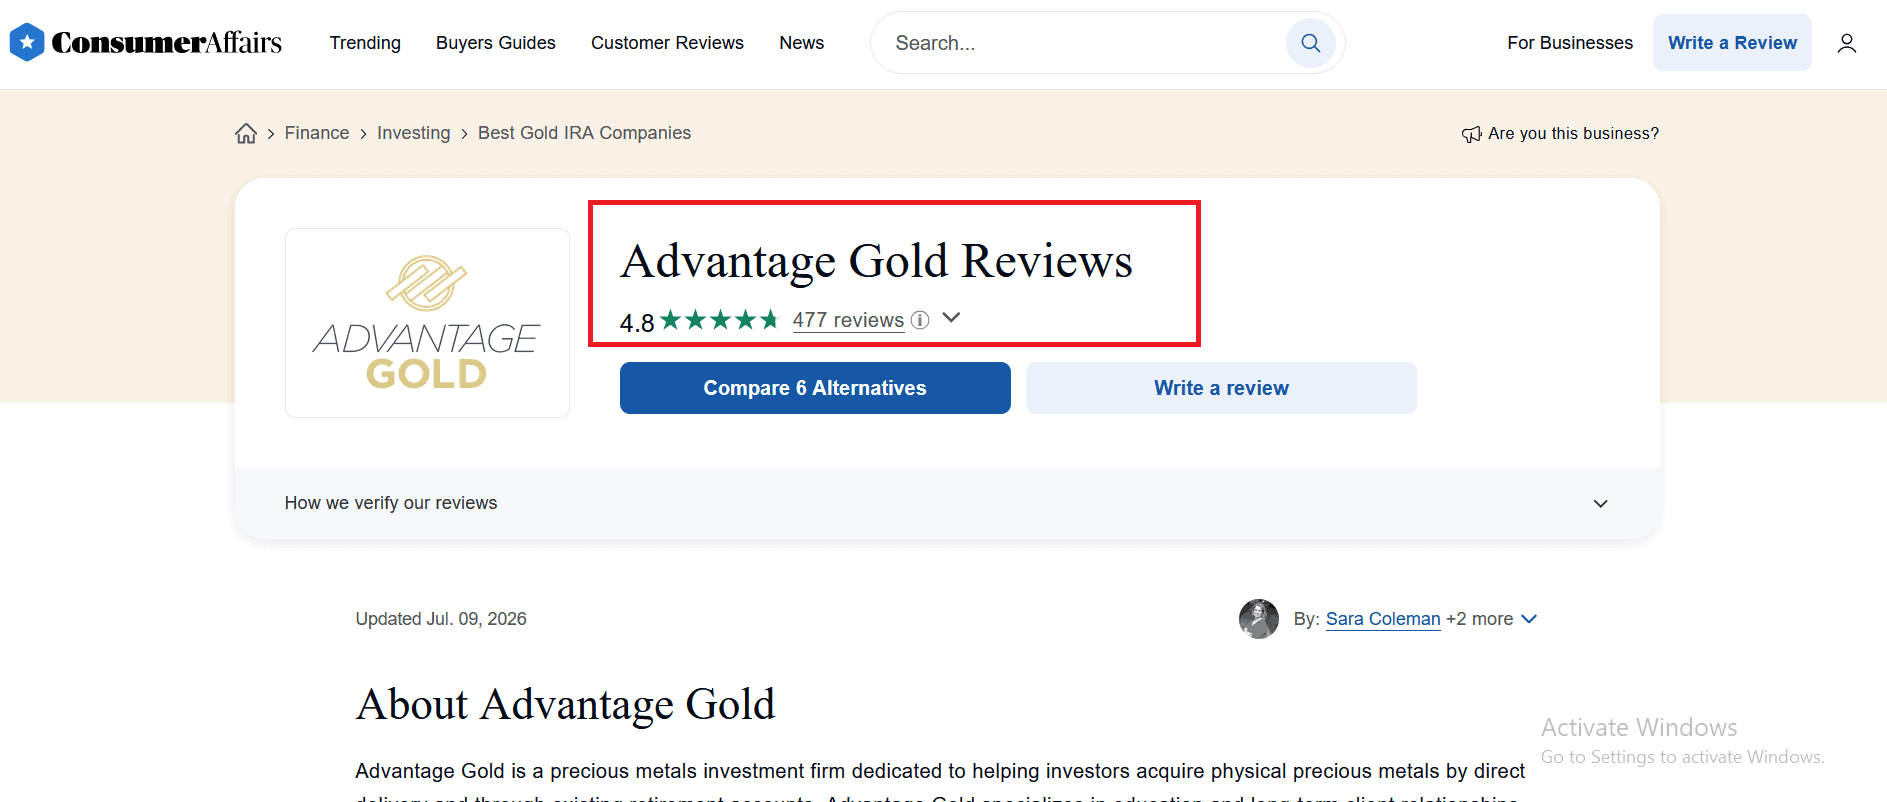Open the Trending menu
This screenshot has height=802, width=1887.
coord(365,43)
